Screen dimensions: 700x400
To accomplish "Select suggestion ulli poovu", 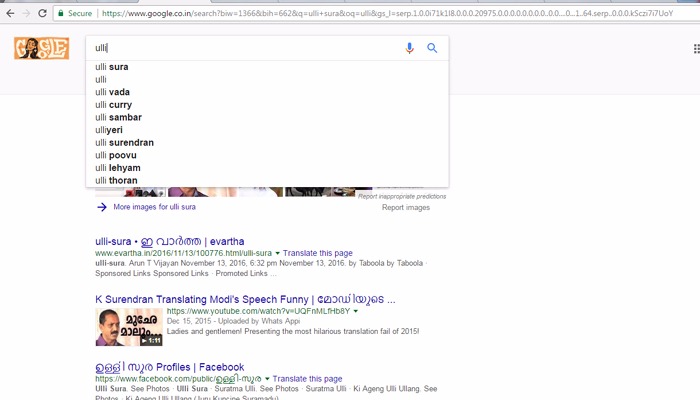I will pyautogui.click(x=267, y=155).
